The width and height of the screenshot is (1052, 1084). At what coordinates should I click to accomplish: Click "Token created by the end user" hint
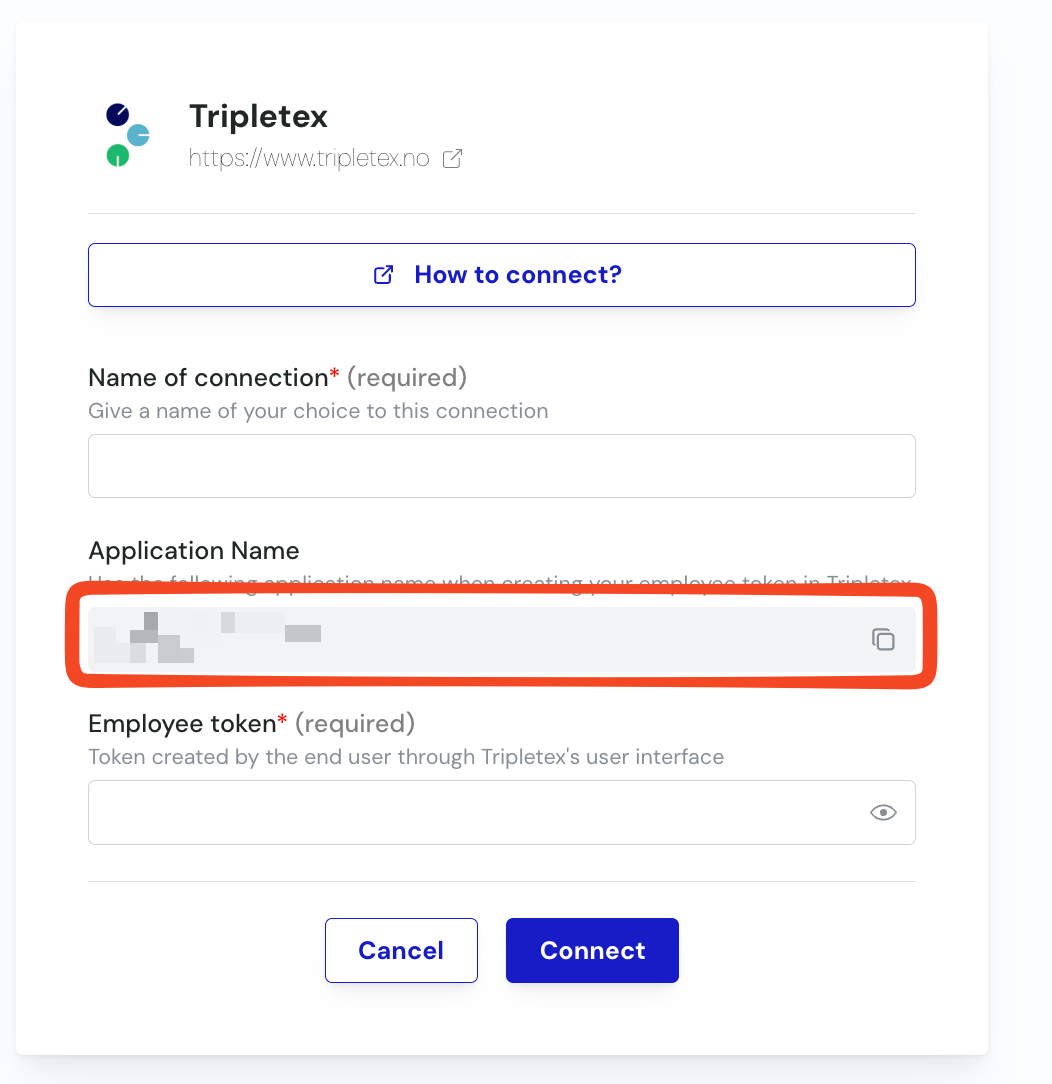coord(406,757)
